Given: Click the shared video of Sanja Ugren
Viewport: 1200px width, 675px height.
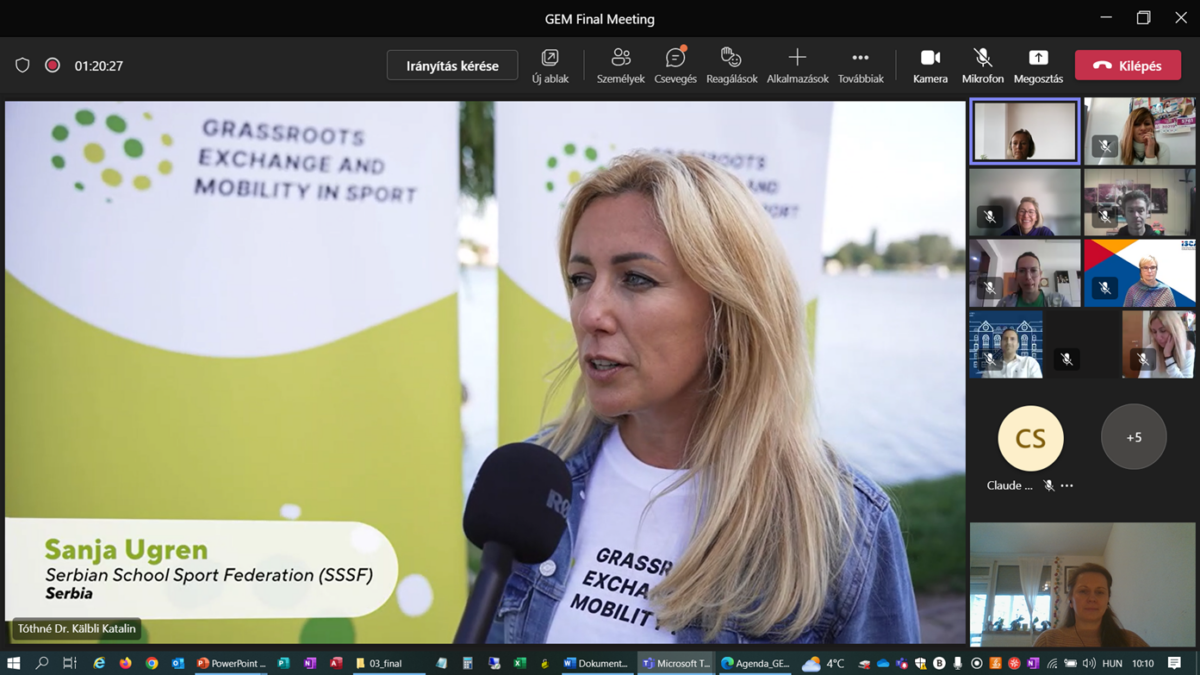Looking at the screenshot, I should coord(485,372).
